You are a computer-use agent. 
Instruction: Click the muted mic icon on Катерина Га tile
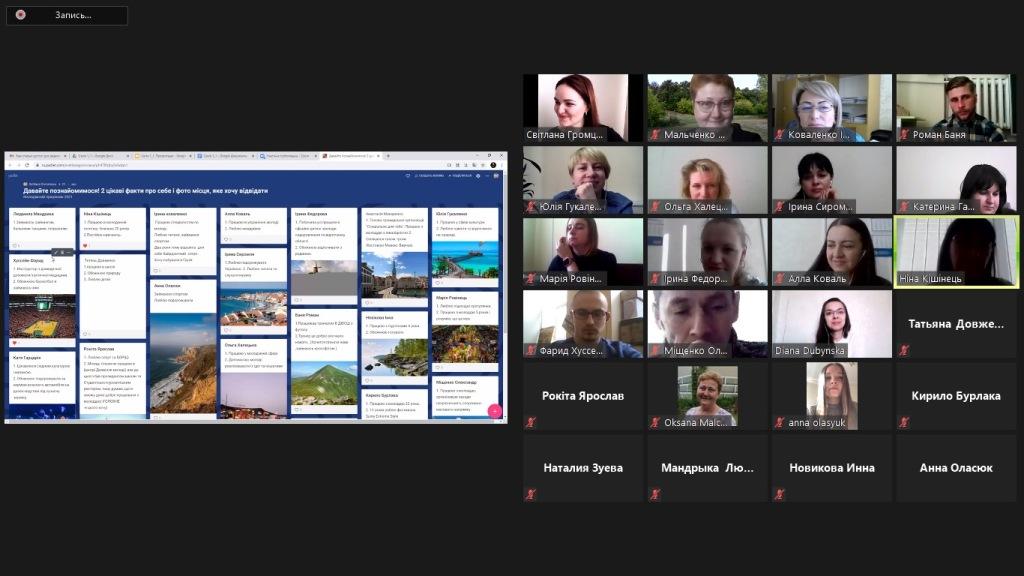904,206
